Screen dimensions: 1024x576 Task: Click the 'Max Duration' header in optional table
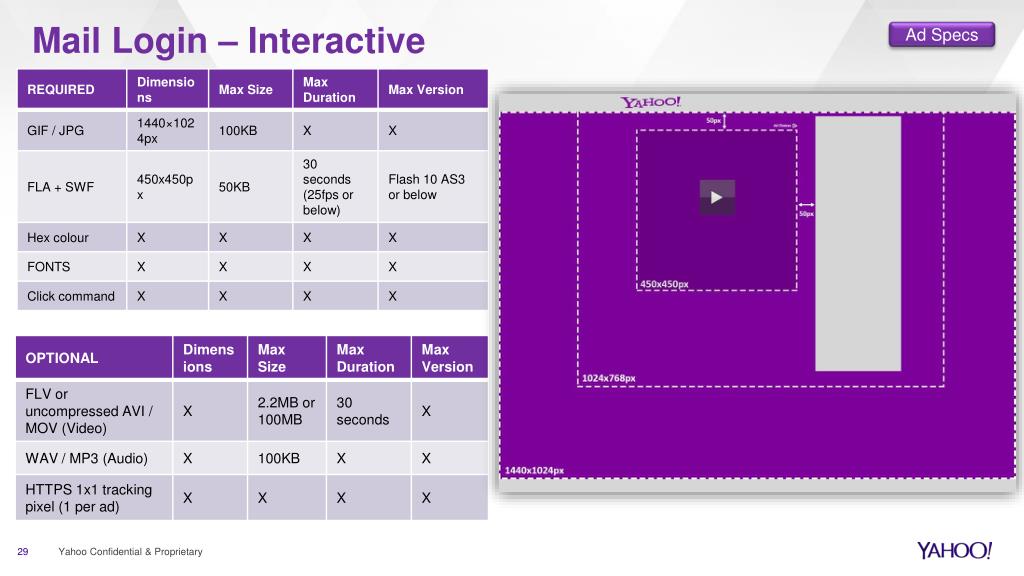[368, 357]
